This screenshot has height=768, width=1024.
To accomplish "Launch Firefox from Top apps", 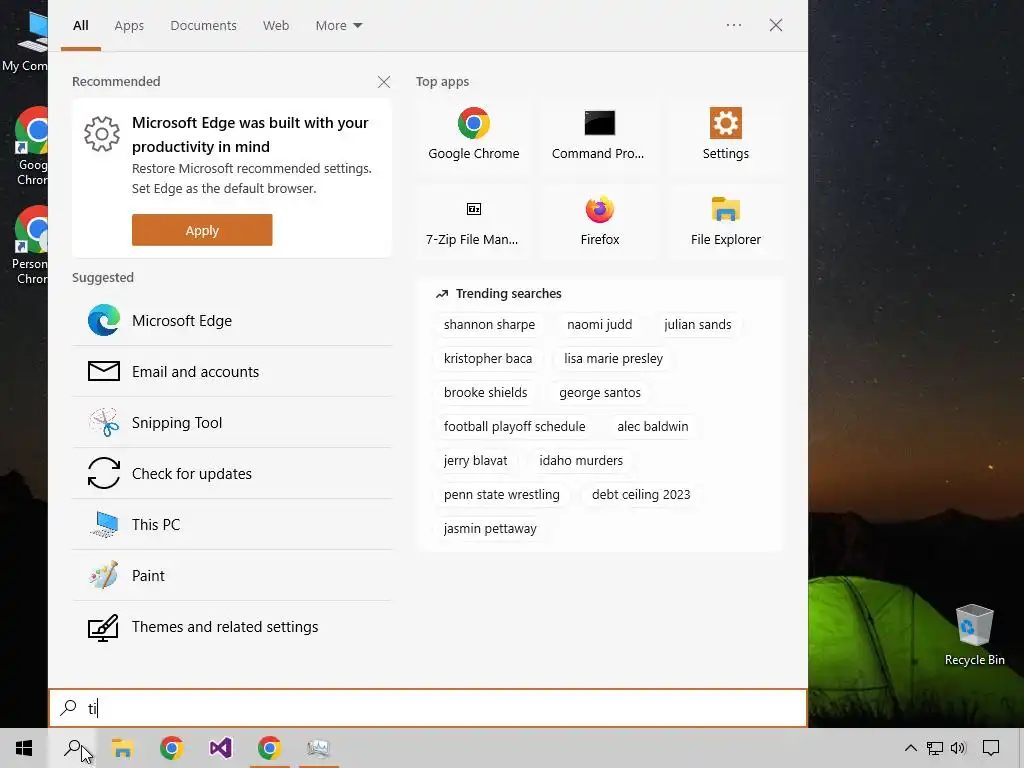I will tap(599, 221).
